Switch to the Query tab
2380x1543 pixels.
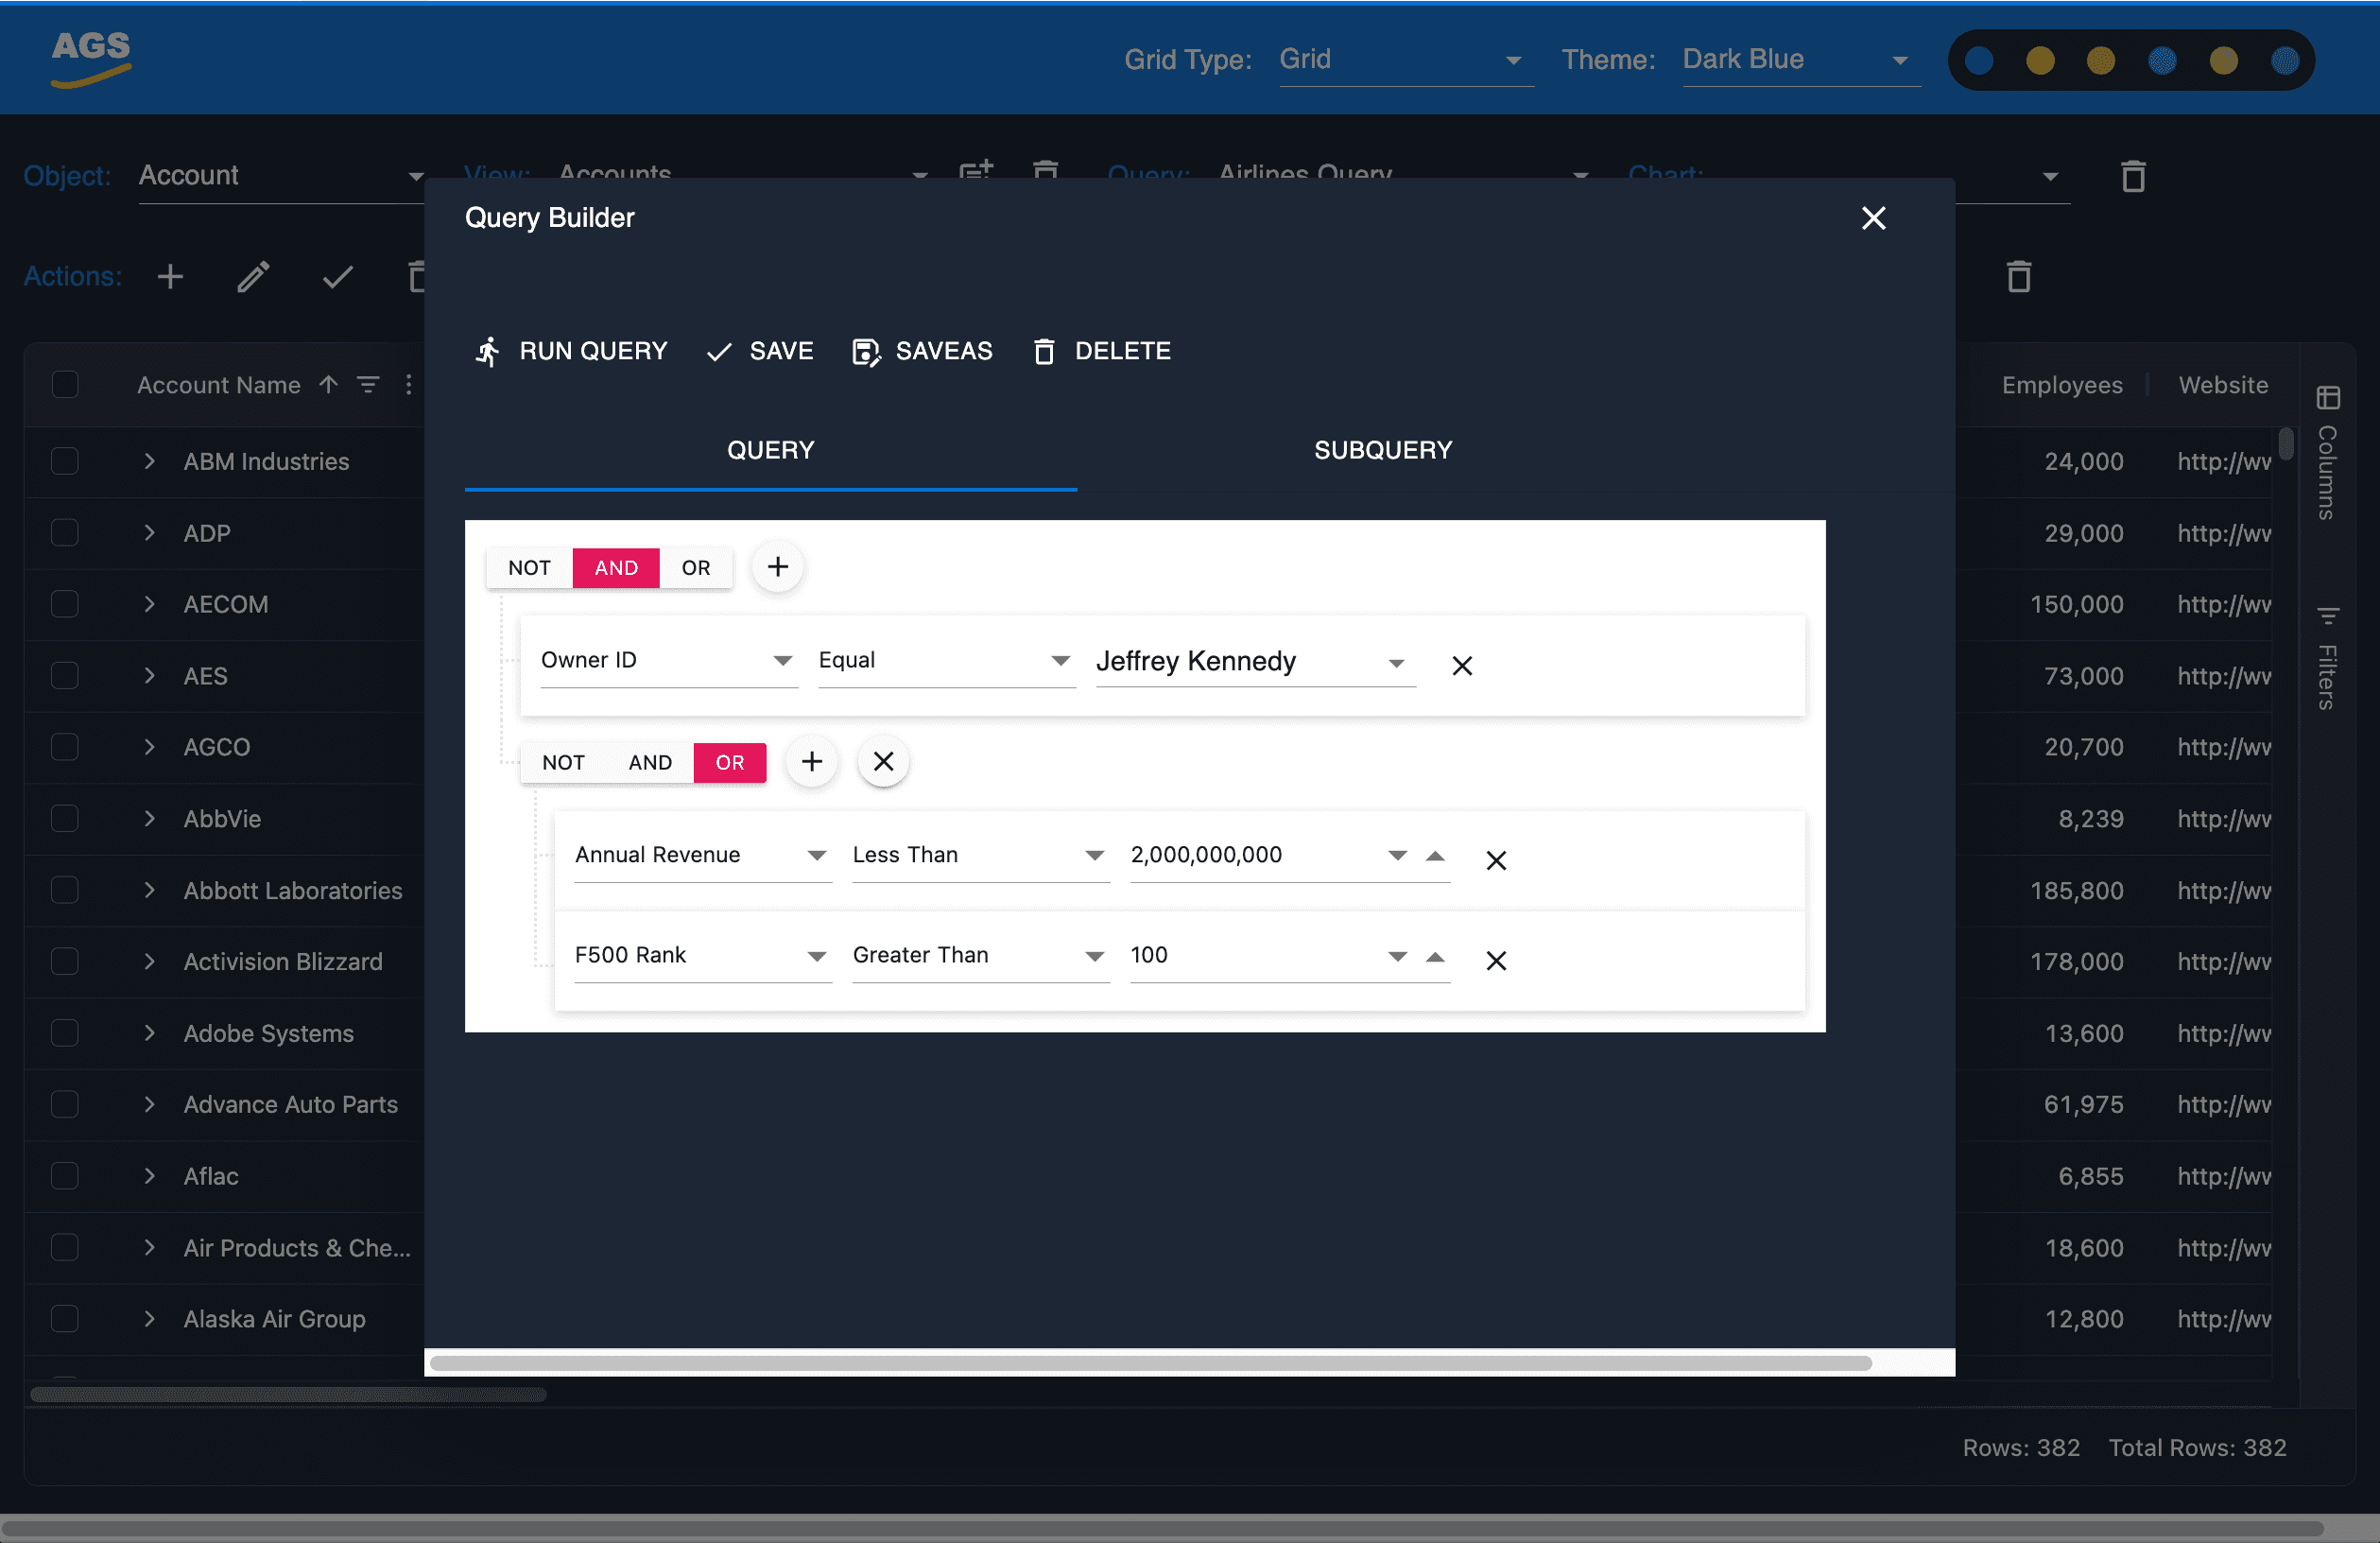click(x=770, y=450)
